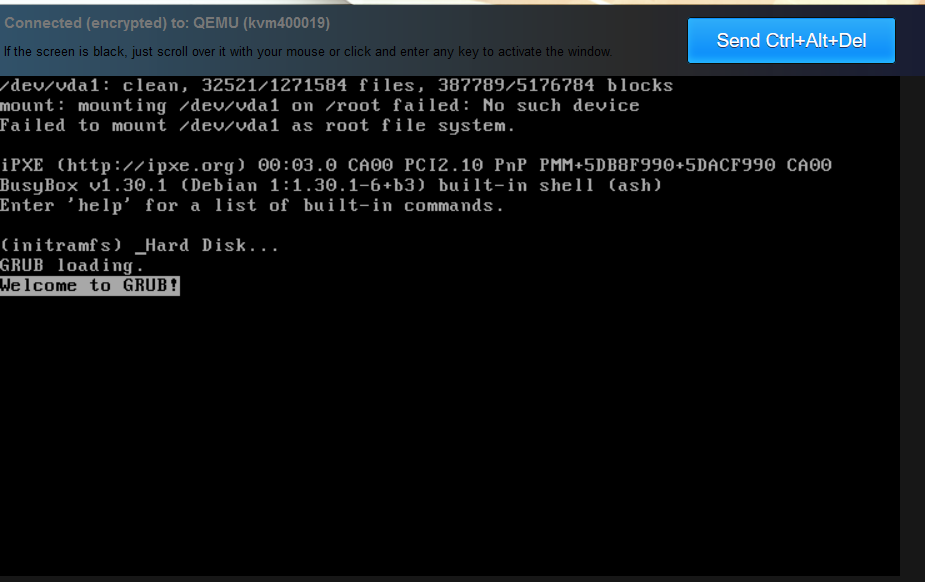Image resolution: width=925 pixels, height=582 pixels.
Task: Click the 'mount: mounting /dev/vda1' error line
Action: coord(319,106)
